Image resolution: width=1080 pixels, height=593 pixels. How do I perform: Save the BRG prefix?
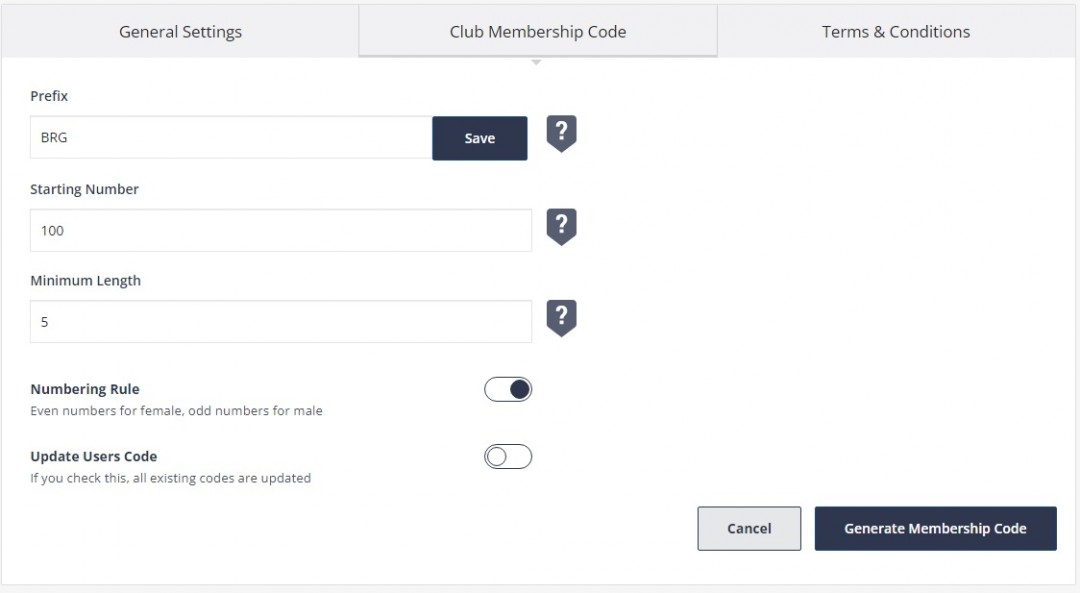pyautogui.click(x=480, y=138)
